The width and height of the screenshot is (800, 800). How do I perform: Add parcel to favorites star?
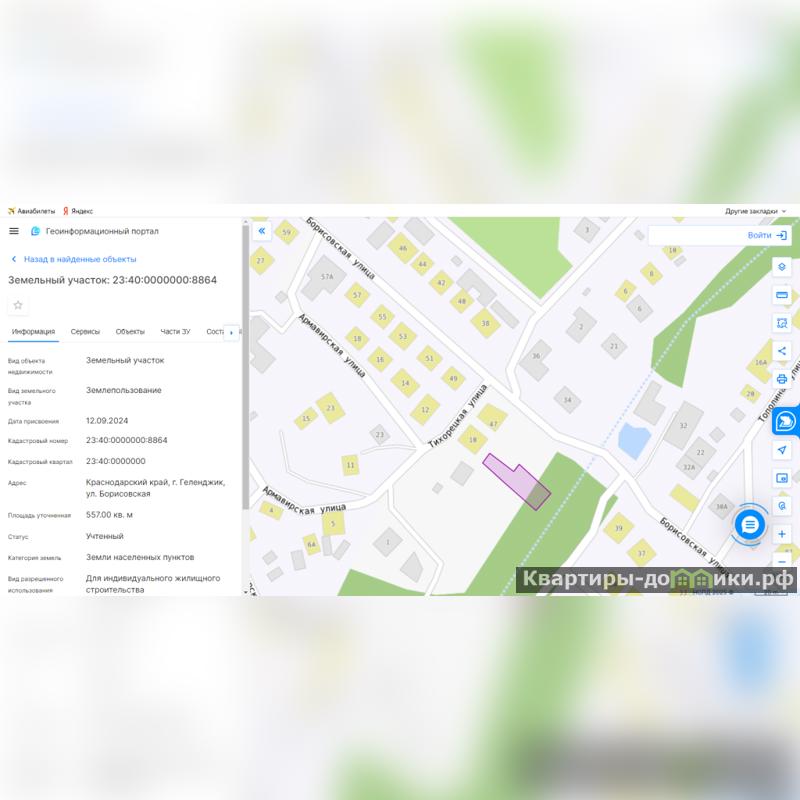click(x=18, y=305)
